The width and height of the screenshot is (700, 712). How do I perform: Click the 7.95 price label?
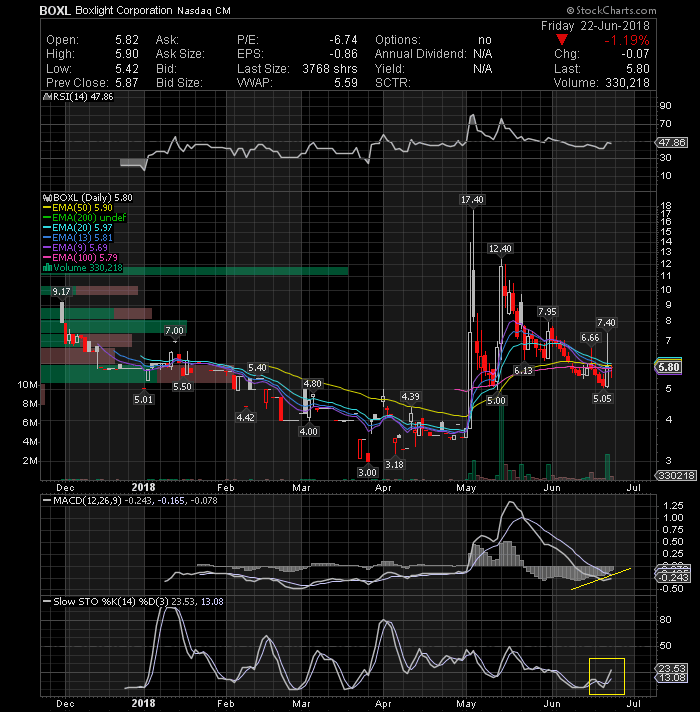(x=547, y=312)
